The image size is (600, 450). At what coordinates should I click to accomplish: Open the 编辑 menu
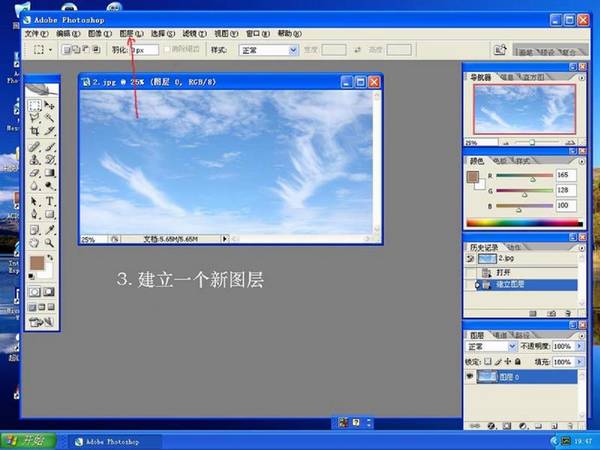click(x=68, y=34)
